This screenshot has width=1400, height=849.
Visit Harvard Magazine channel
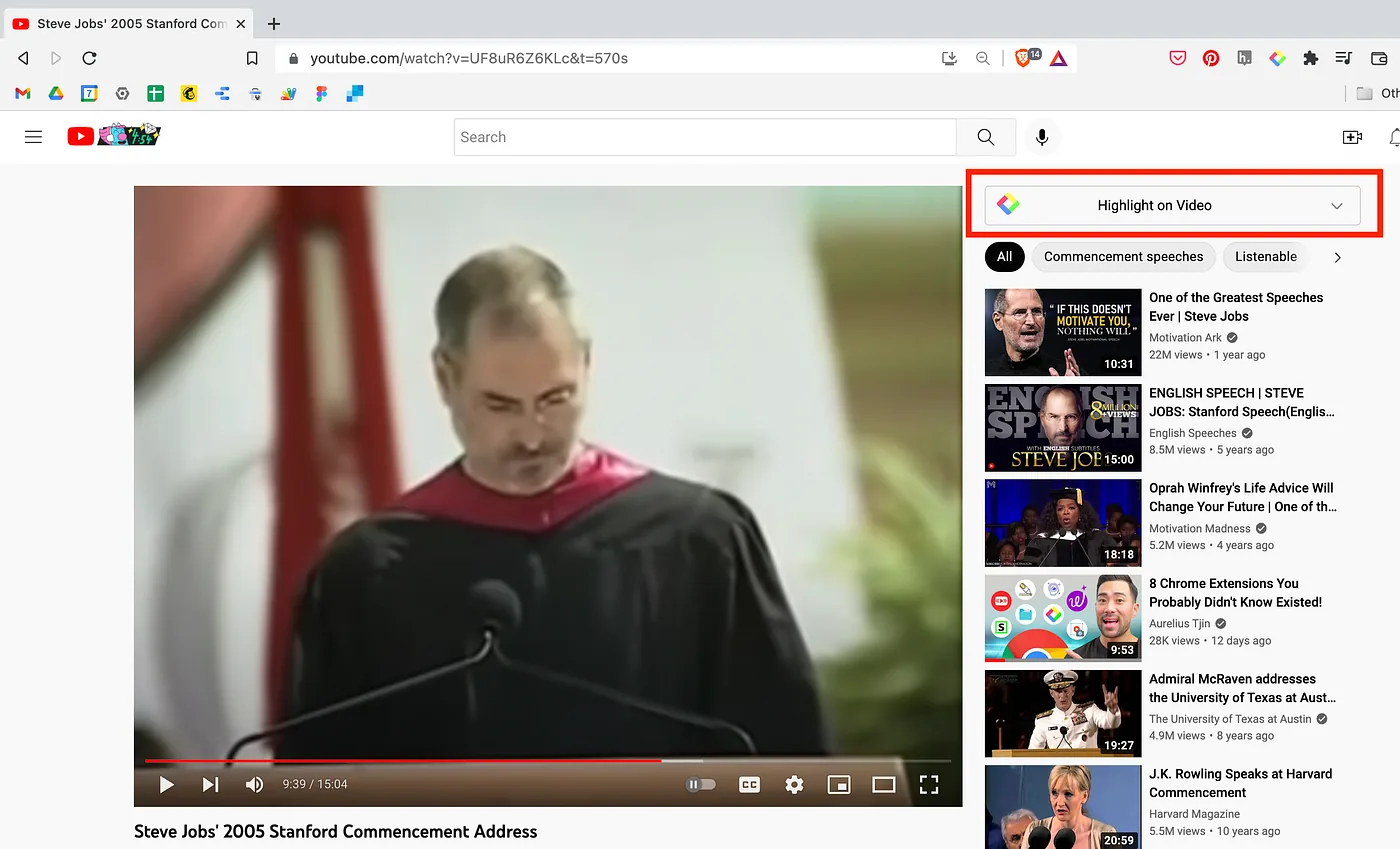click(1194, 814)
